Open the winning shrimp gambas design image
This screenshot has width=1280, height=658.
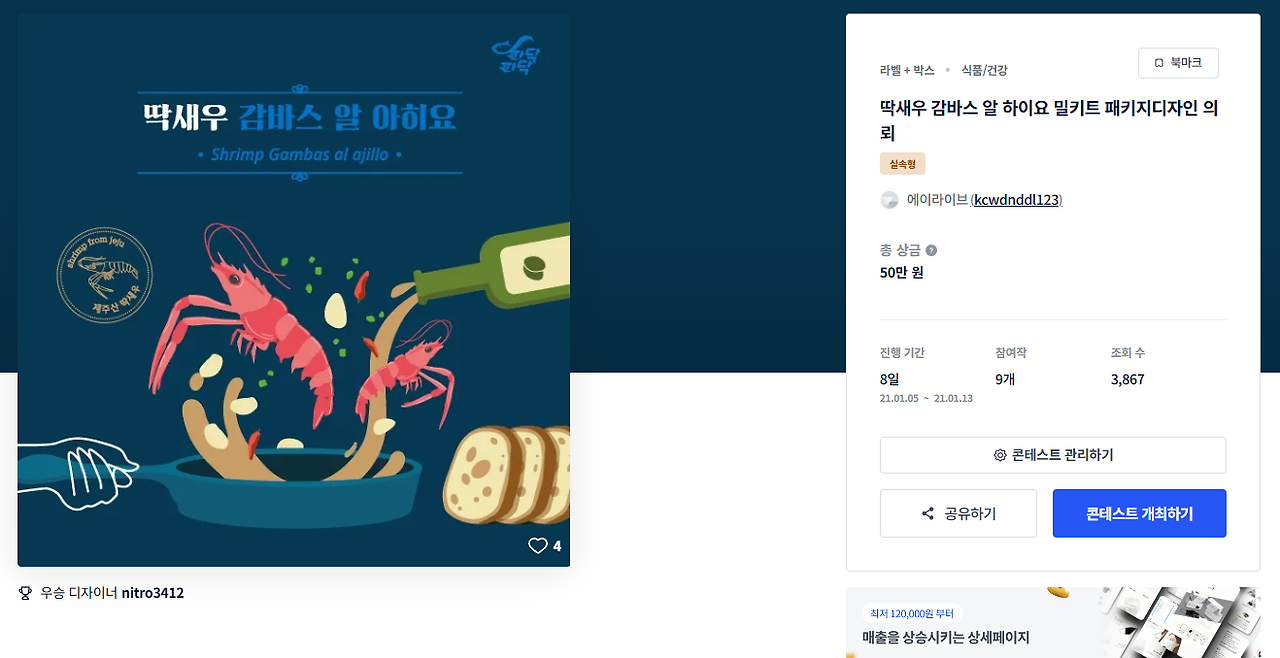(x=294, y=290)
